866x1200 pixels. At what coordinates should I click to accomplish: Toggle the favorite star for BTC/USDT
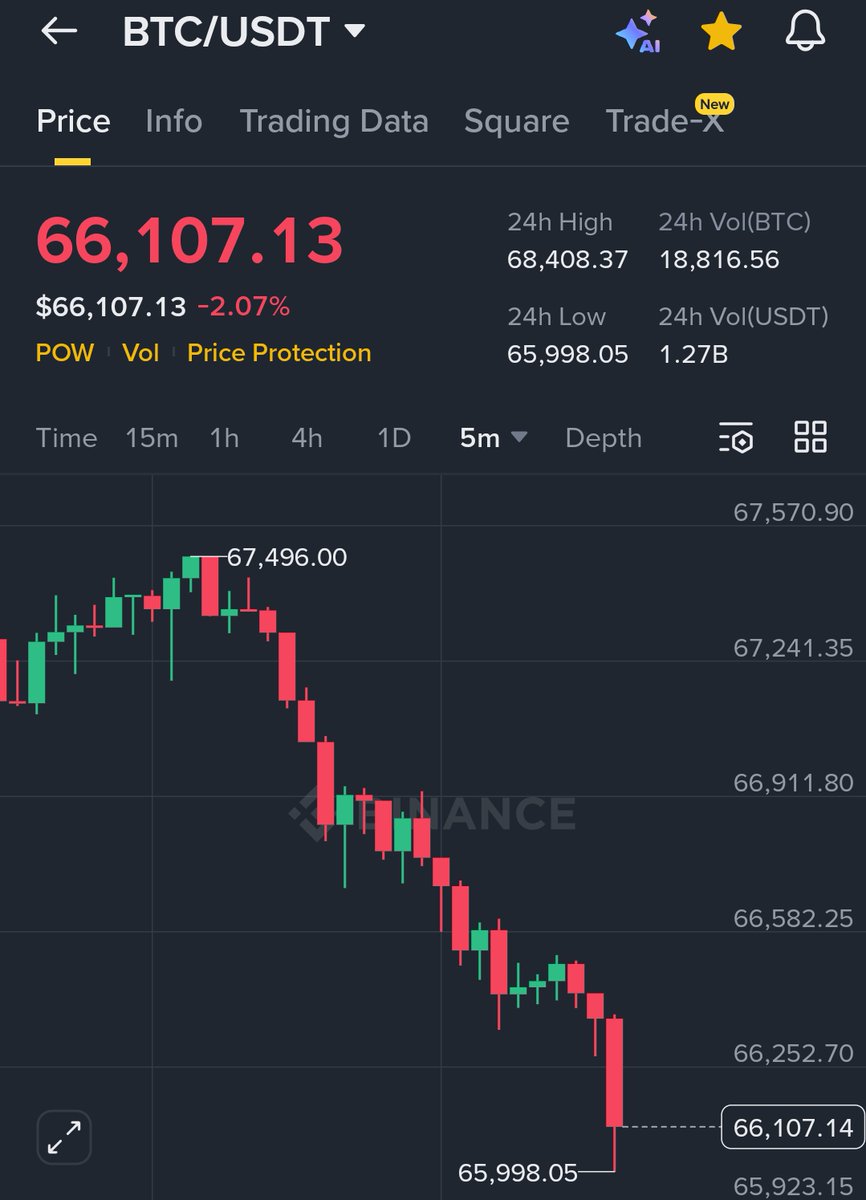pos(720,32)
